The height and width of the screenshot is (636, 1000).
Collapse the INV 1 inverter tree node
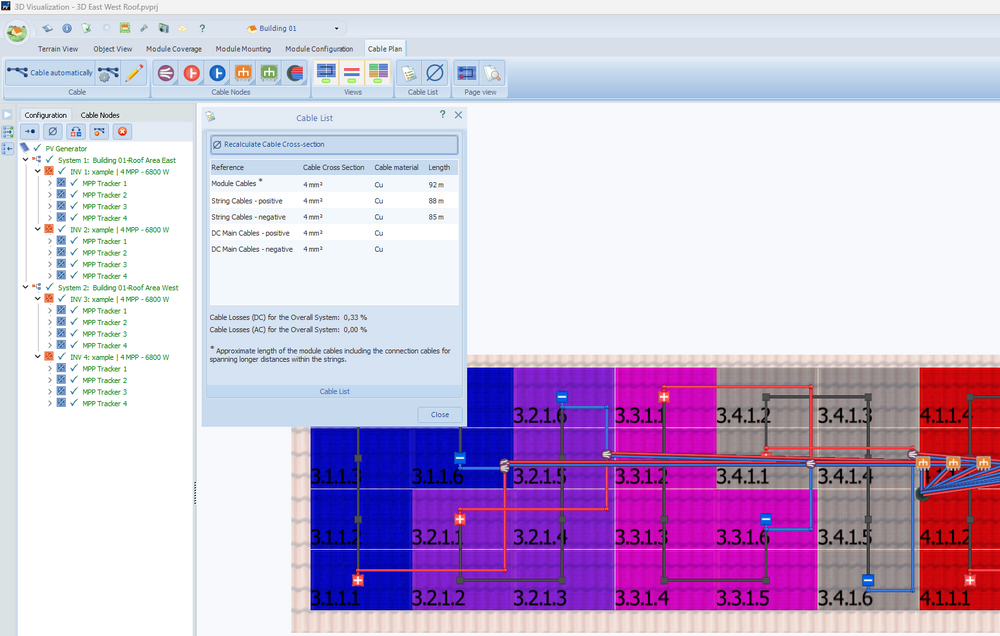click(x=37, y=172)
